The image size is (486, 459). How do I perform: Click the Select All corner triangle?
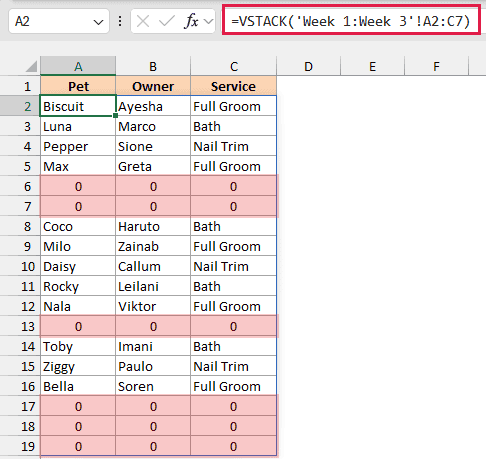[x=32, y=66]
